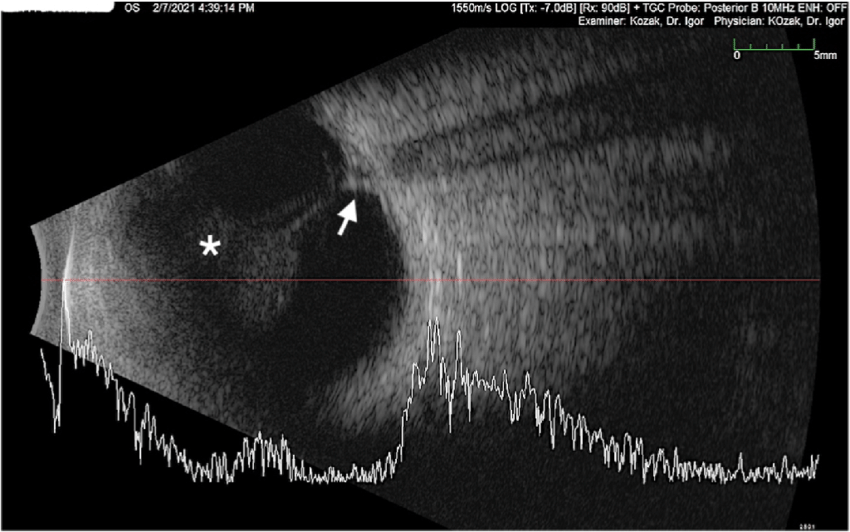The height and width of the screenshot is (532, 850).
Task: Click the 1550m/s velocity setting text
Action: tap(474, 8)
